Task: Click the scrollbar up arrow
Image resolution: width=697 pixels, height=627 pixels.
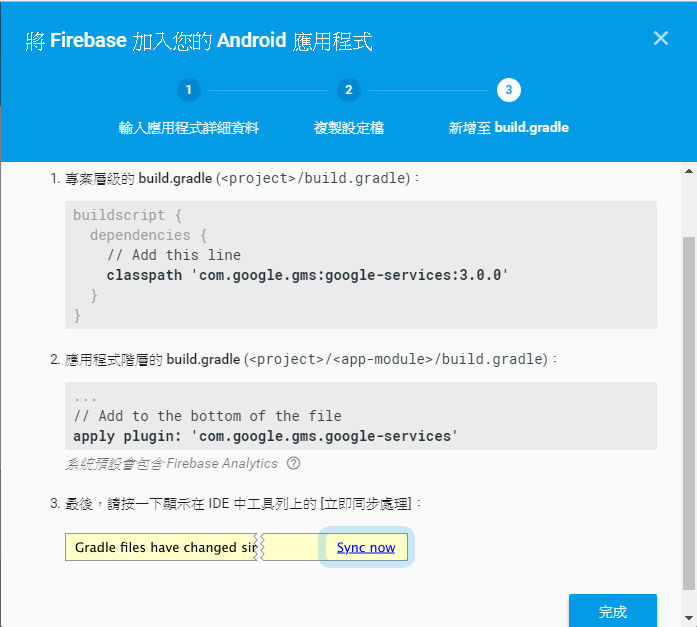Action: coord(689,171)
